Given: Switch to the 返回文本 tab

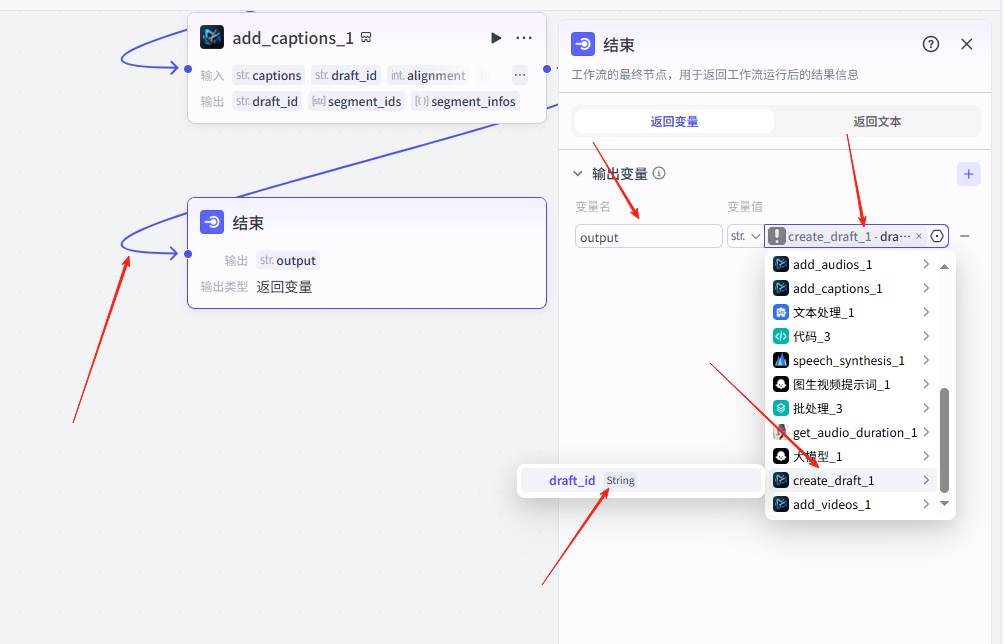Looking at the screenshot, I should pos(877,121).
